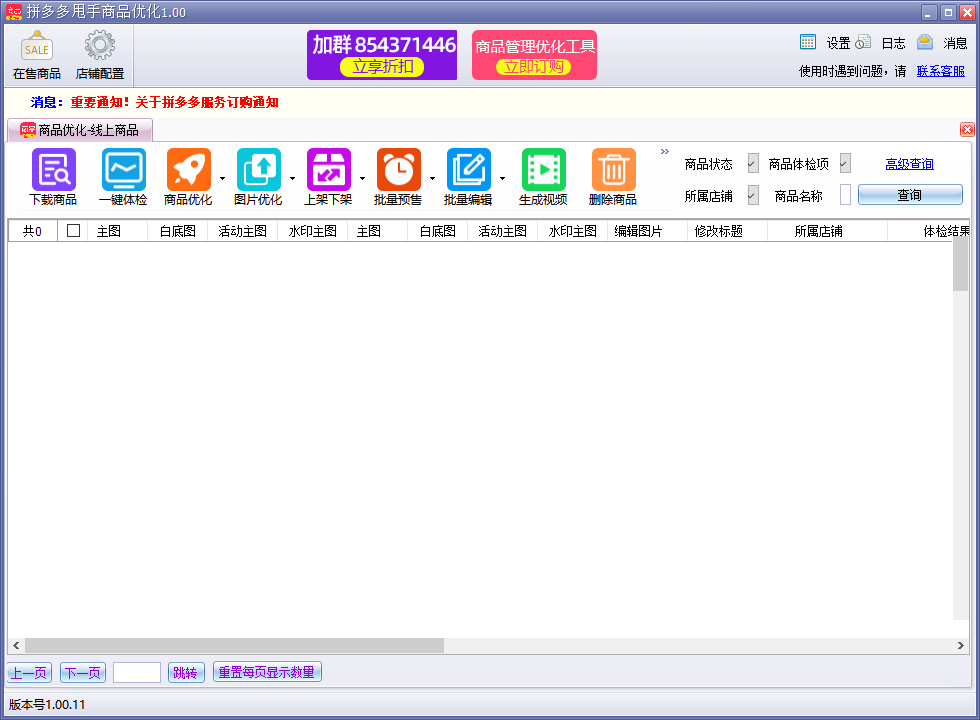
Task: Click the page number input box
Action: coord(137,672)
